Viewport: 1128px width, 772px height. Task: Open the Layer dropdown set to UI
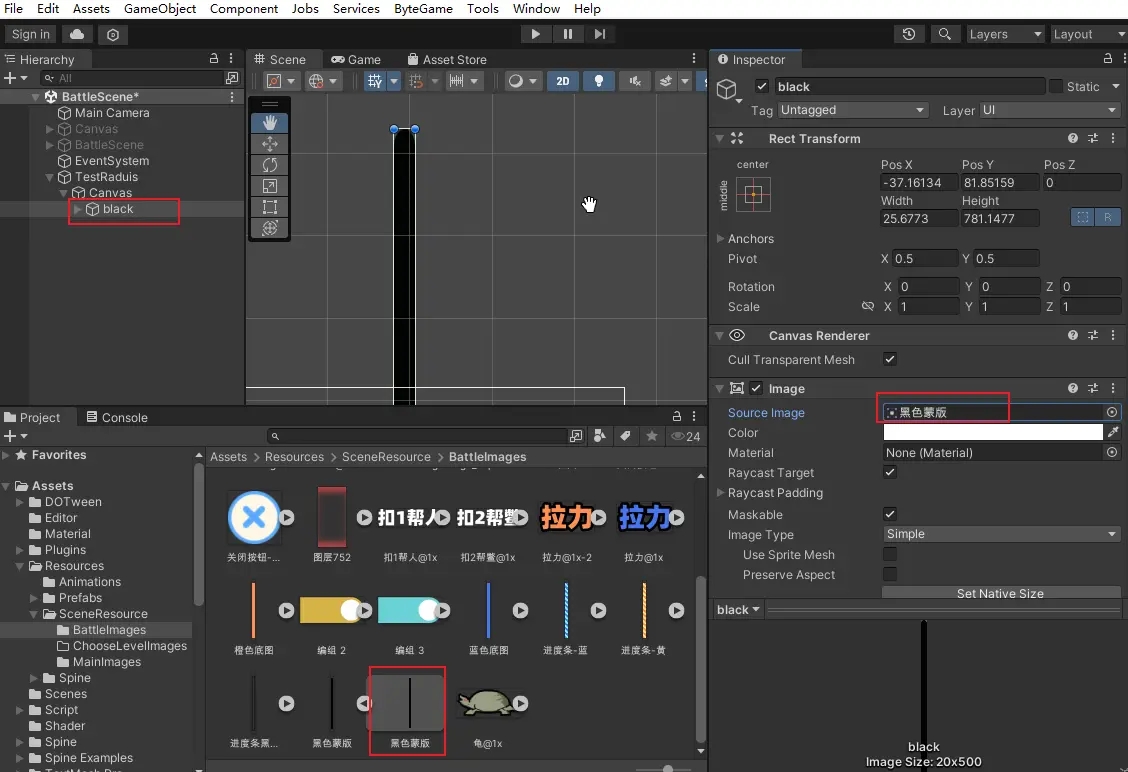coord(1050,110)
